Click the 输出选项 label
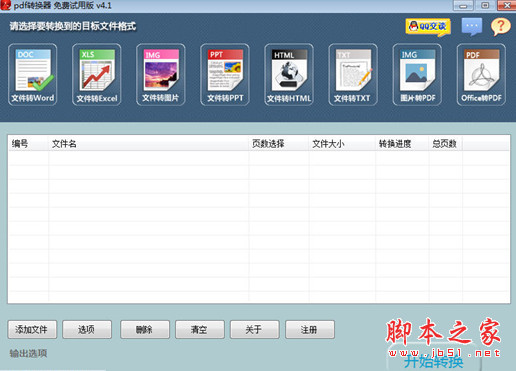Image resolution: width=516 pixels, height=371 pixels. [28, 353]
